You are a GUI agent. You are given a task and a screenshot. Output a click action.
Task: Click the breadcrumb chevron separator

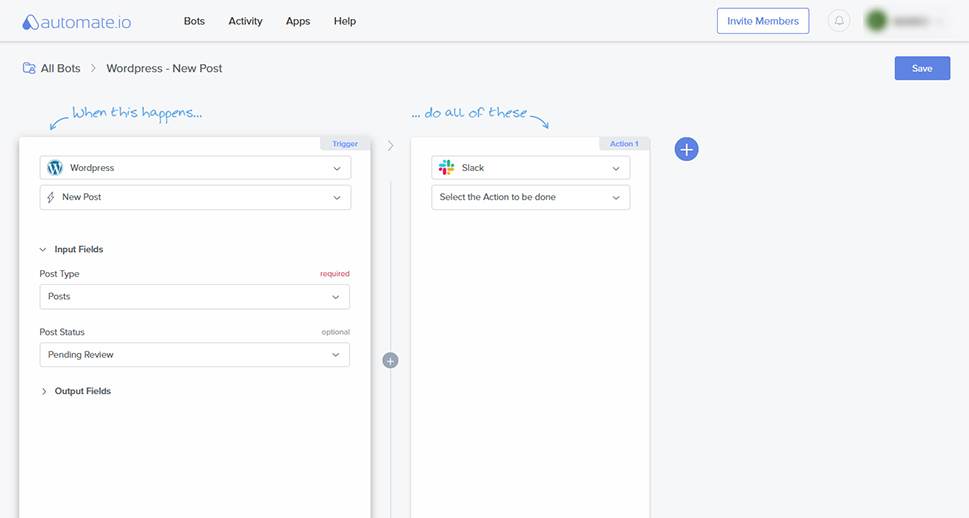[93, 68]
